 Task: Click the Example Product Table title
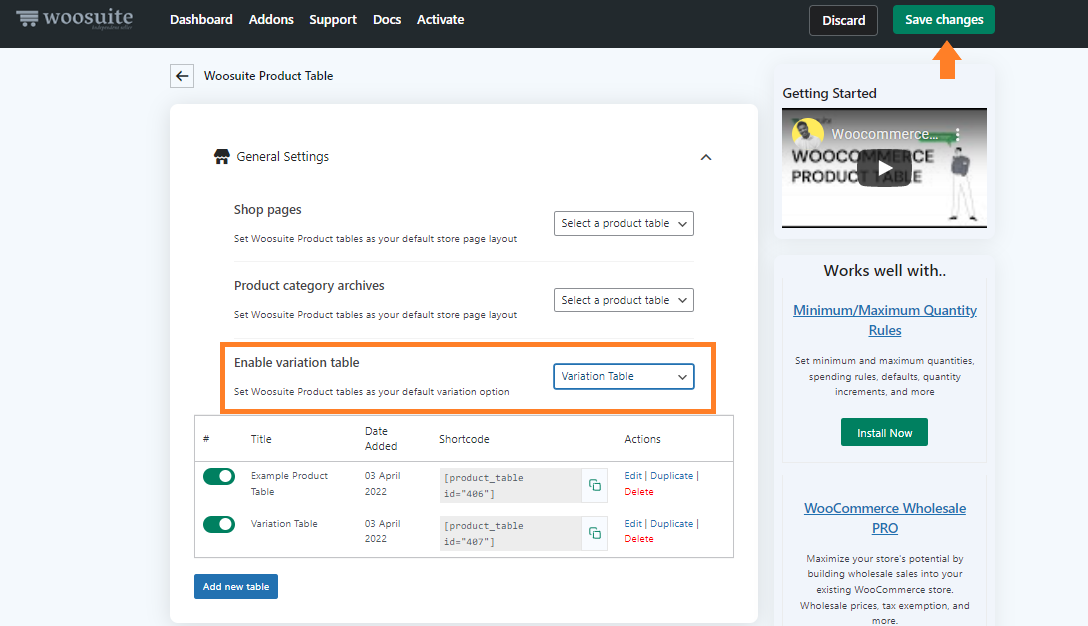point(289,484)
